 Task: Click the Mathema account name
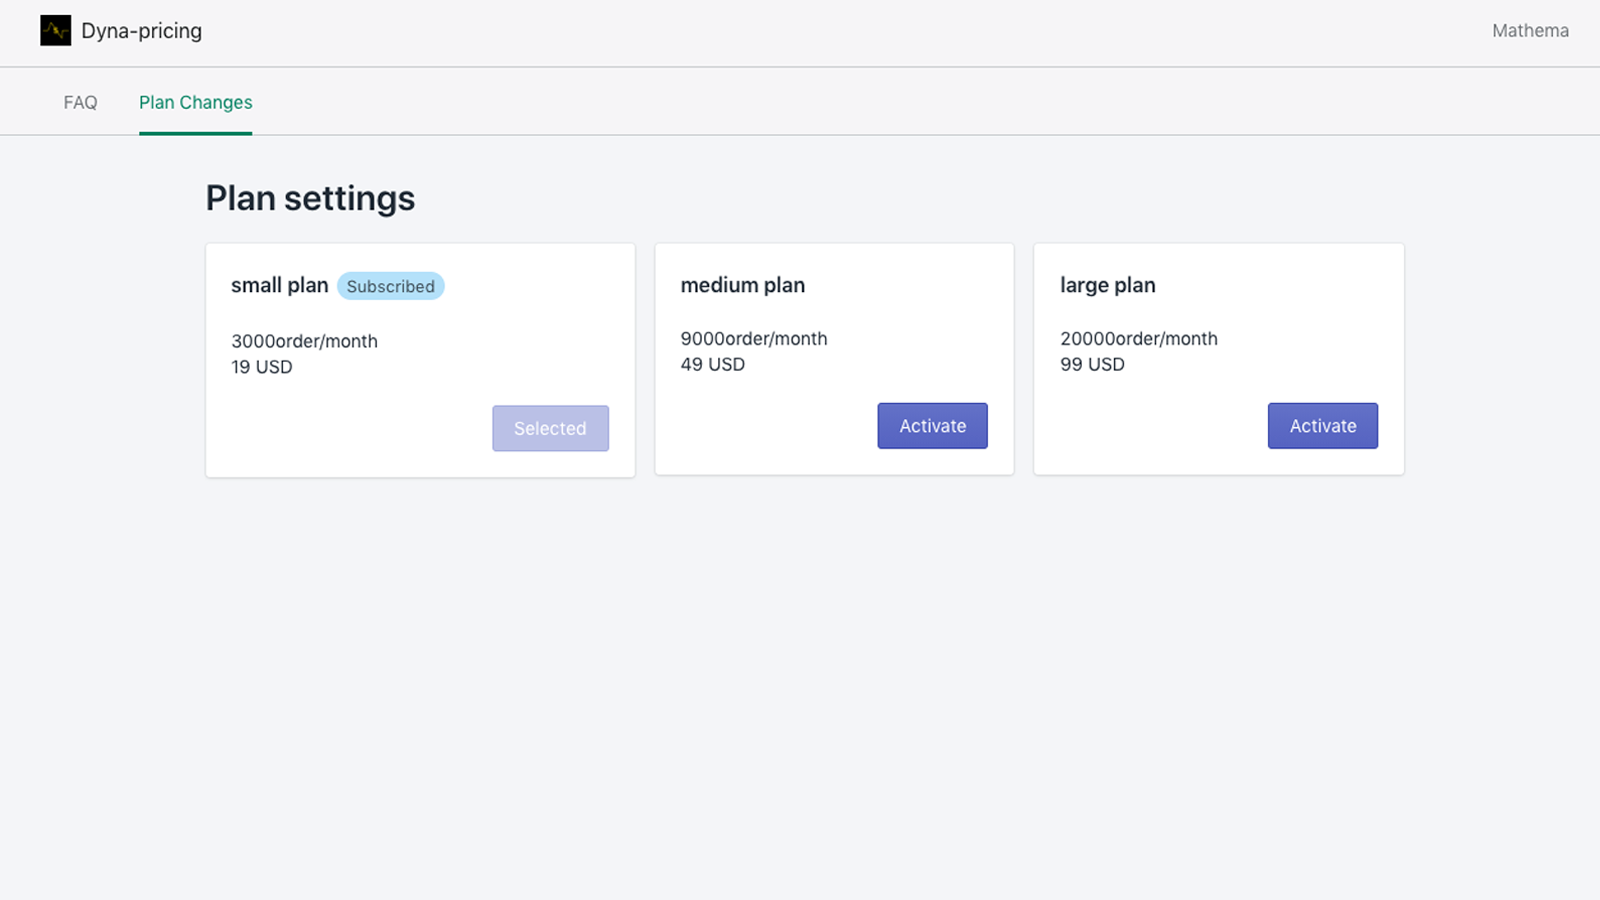(x=1529, y=31)
